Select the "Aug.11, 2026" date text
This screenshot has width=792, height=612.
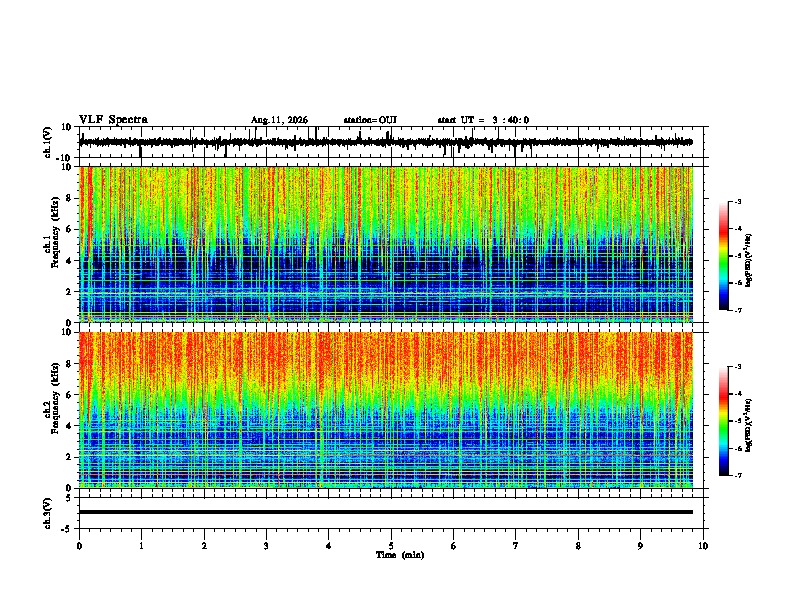[x=279, y=120]
